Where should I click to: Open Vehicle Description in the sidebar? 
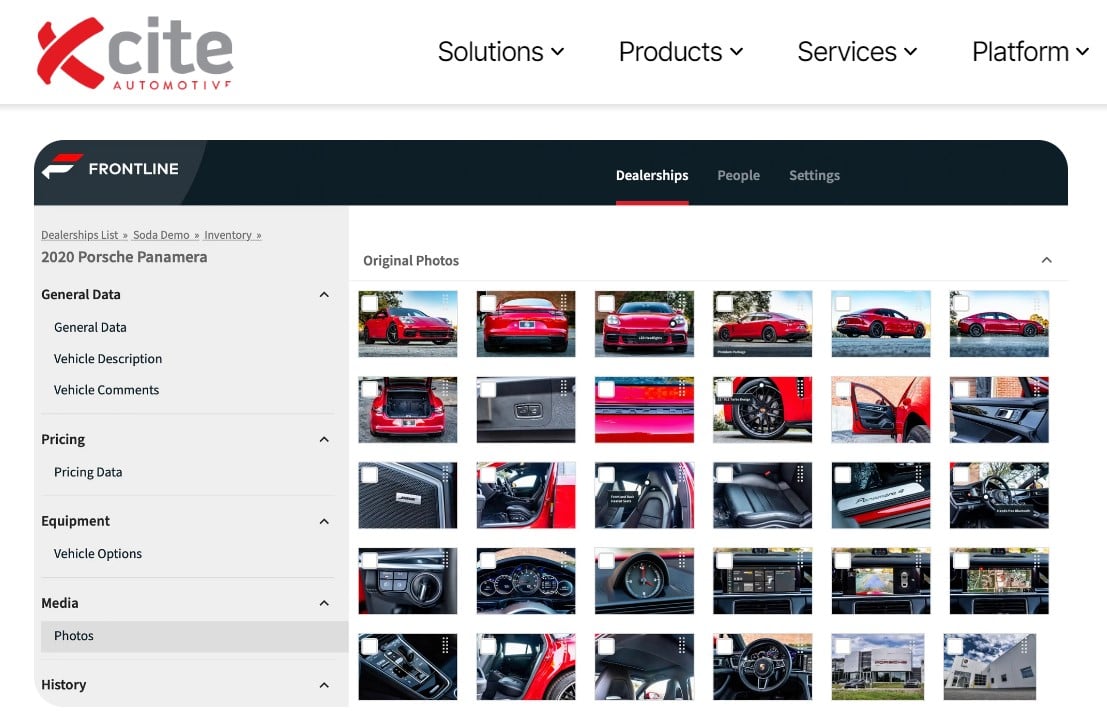[108, 359]
